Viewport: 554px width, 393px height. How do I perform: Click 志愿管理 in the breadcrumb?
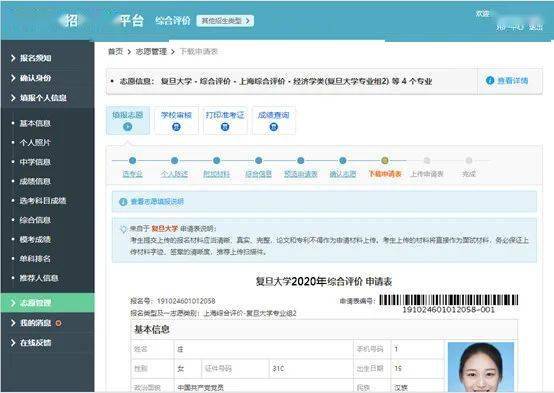click(x=151, y=52)
